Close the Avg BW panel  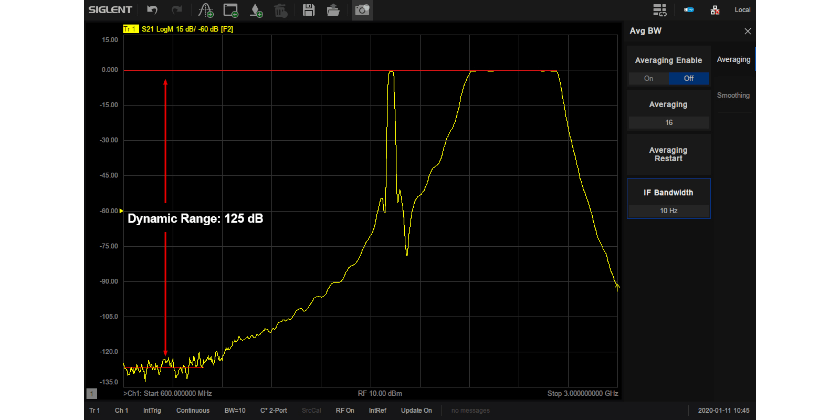[747, 31]
